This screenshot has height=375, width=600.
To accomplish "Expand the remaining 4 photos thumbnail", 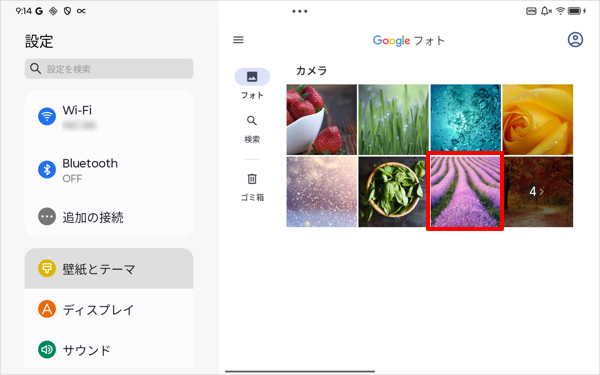I will click(x=537, y=192).
